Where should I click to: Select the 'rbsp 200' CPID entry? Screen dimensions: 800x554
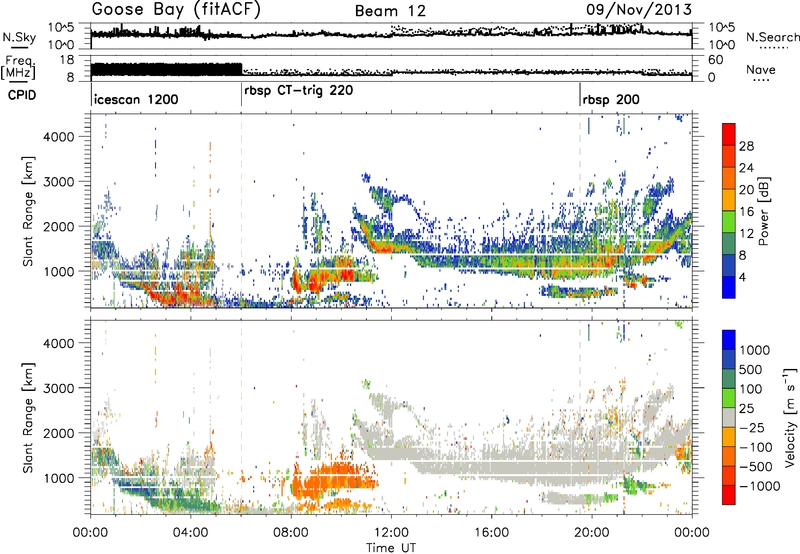coord(611,99)
